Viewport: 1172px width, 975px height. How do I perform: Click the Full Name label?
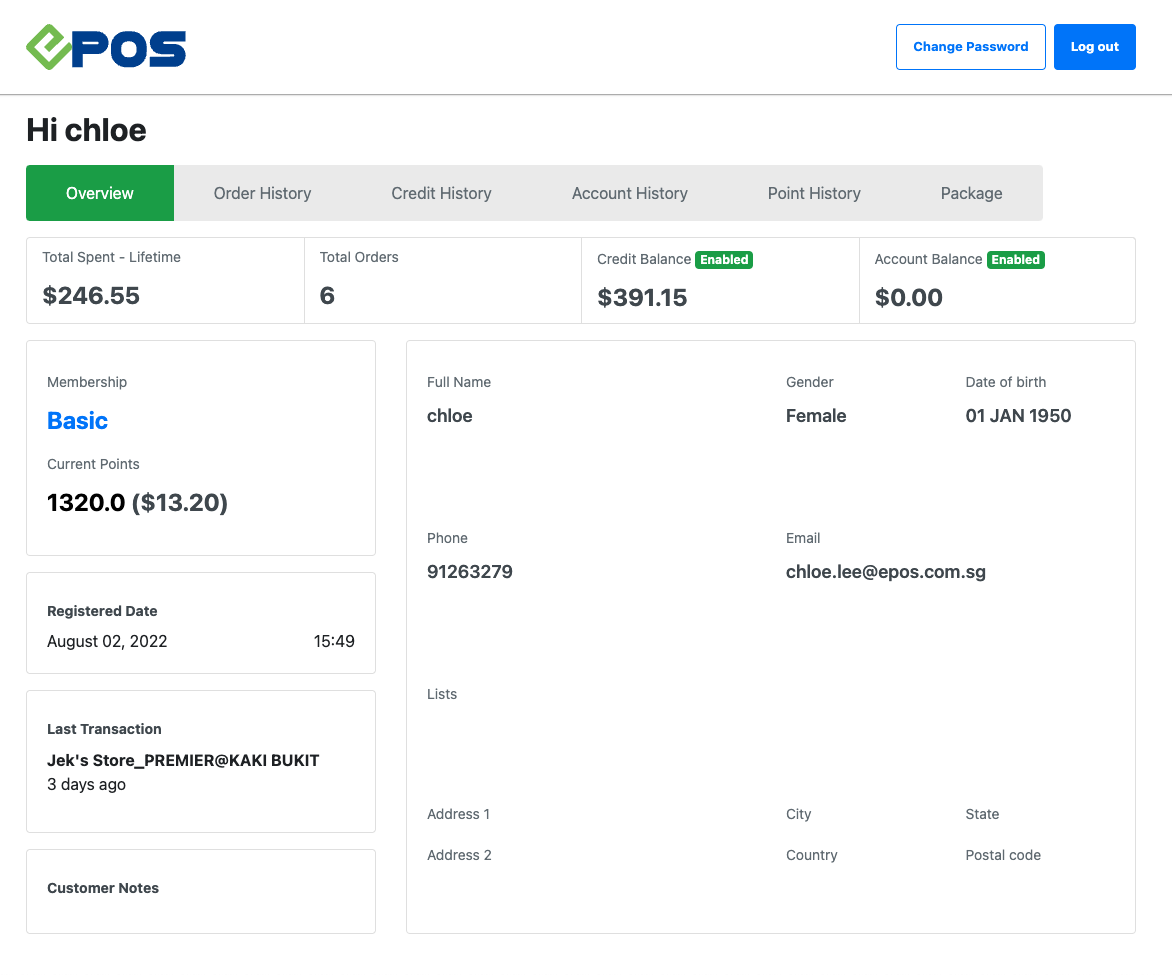coord(458,382)
